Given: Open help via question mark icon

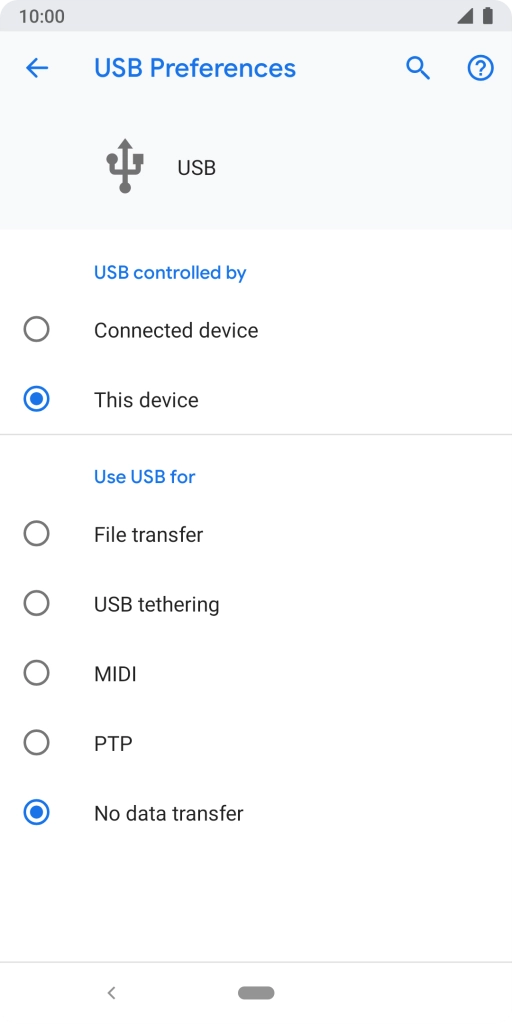Looking at the screenshot, I should [481, 68].
